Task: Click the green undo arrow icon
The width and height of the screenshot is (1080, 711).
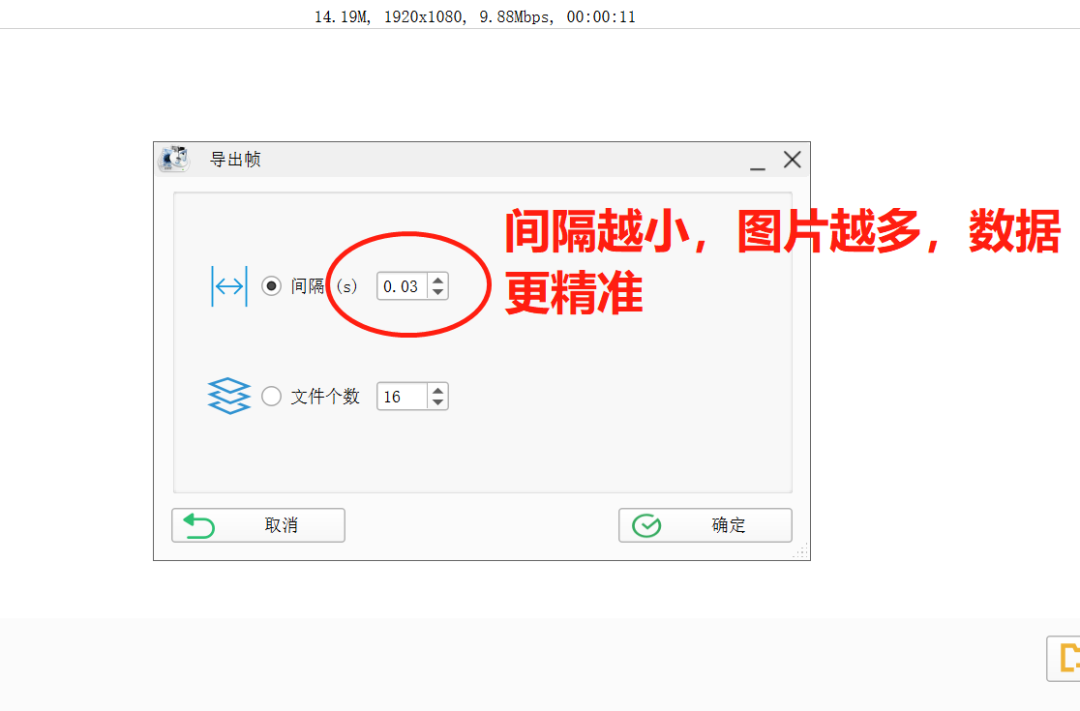Action: (x=200, y=526)
